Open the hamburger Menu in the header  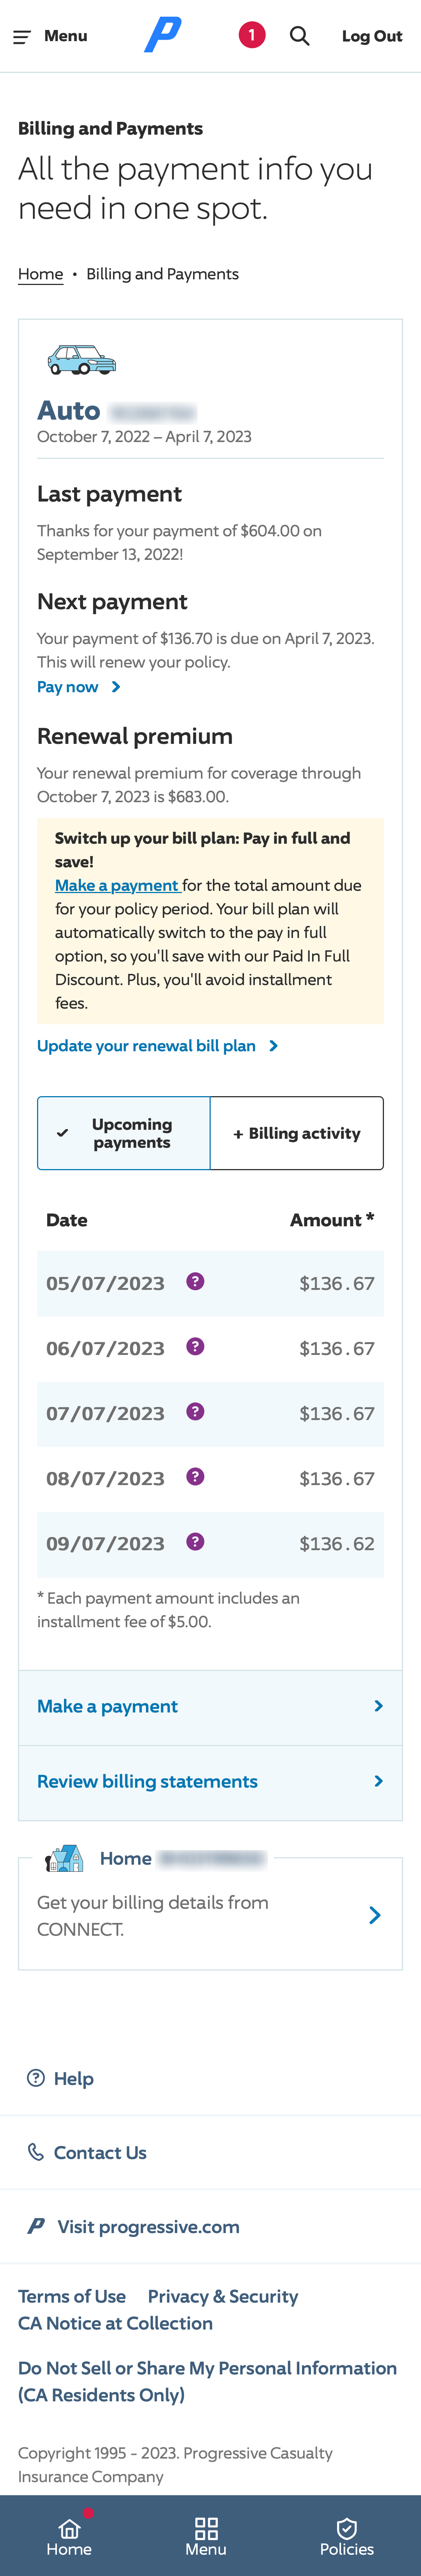point(50,36)
